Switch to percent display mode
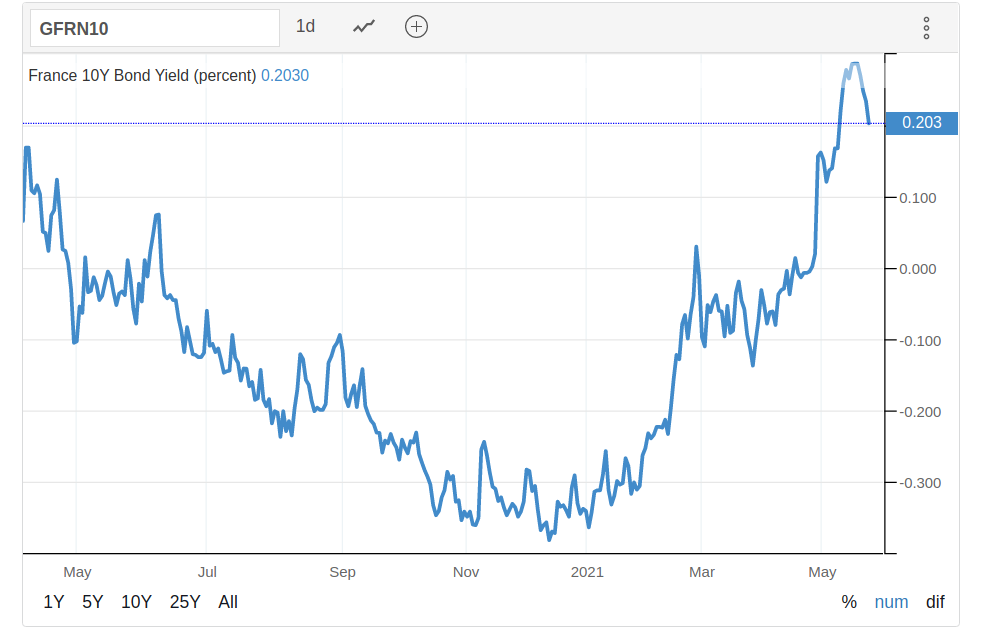This screenshot has width=982, height=637. tap(849, 602)
